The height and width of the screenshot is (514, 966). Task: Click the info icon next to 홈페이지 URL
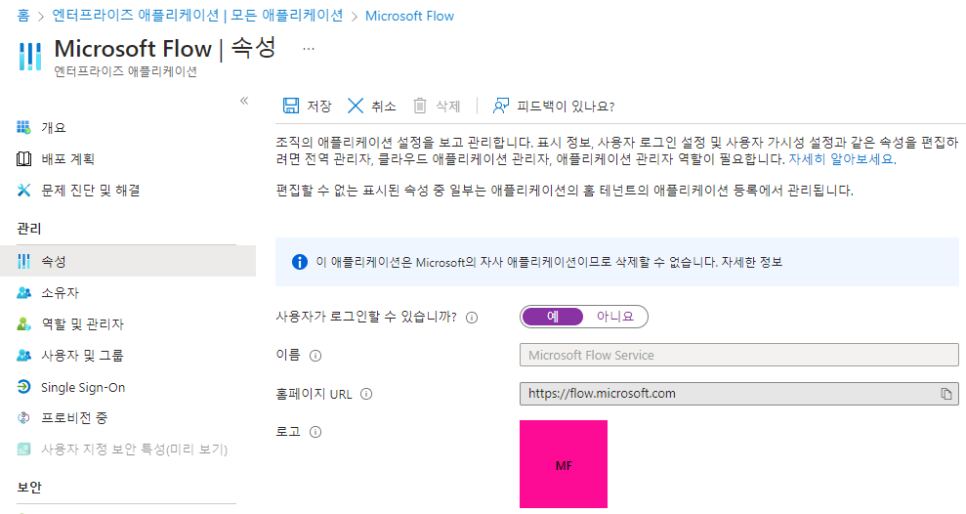pos(366,394)
